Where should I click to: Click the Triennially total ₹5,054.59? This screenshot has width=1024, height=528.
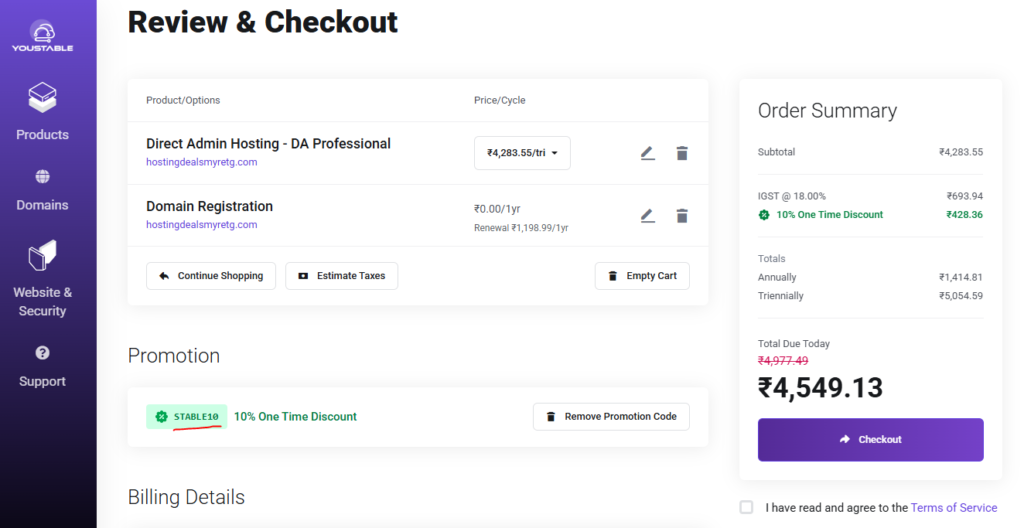click(961, 295)
